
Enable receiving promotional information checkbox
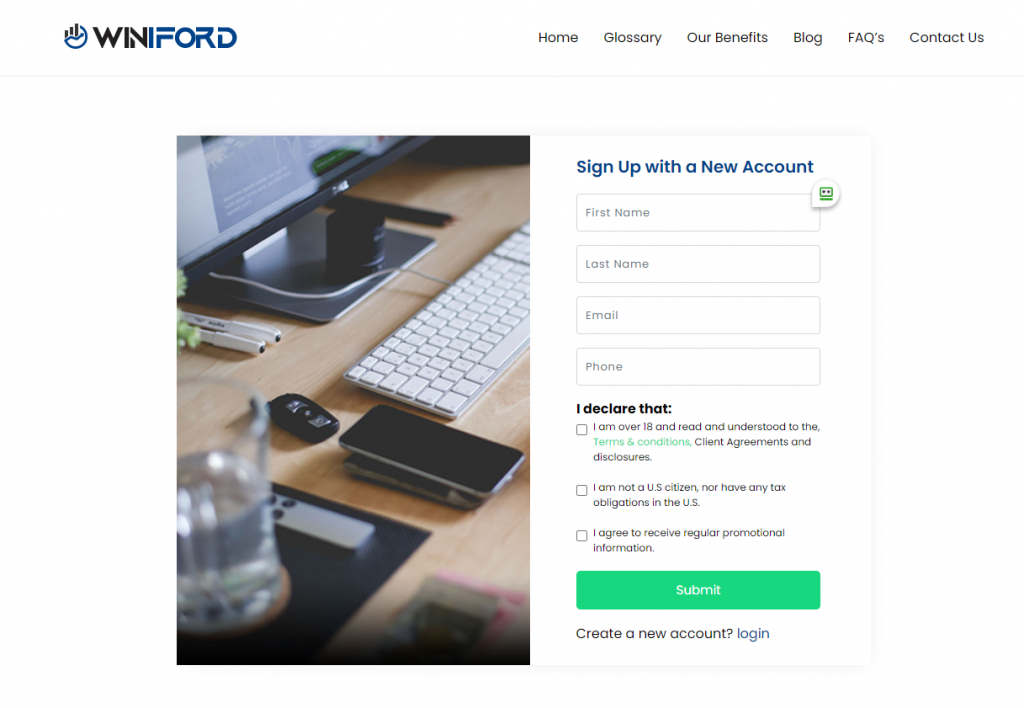click(581, 536)
